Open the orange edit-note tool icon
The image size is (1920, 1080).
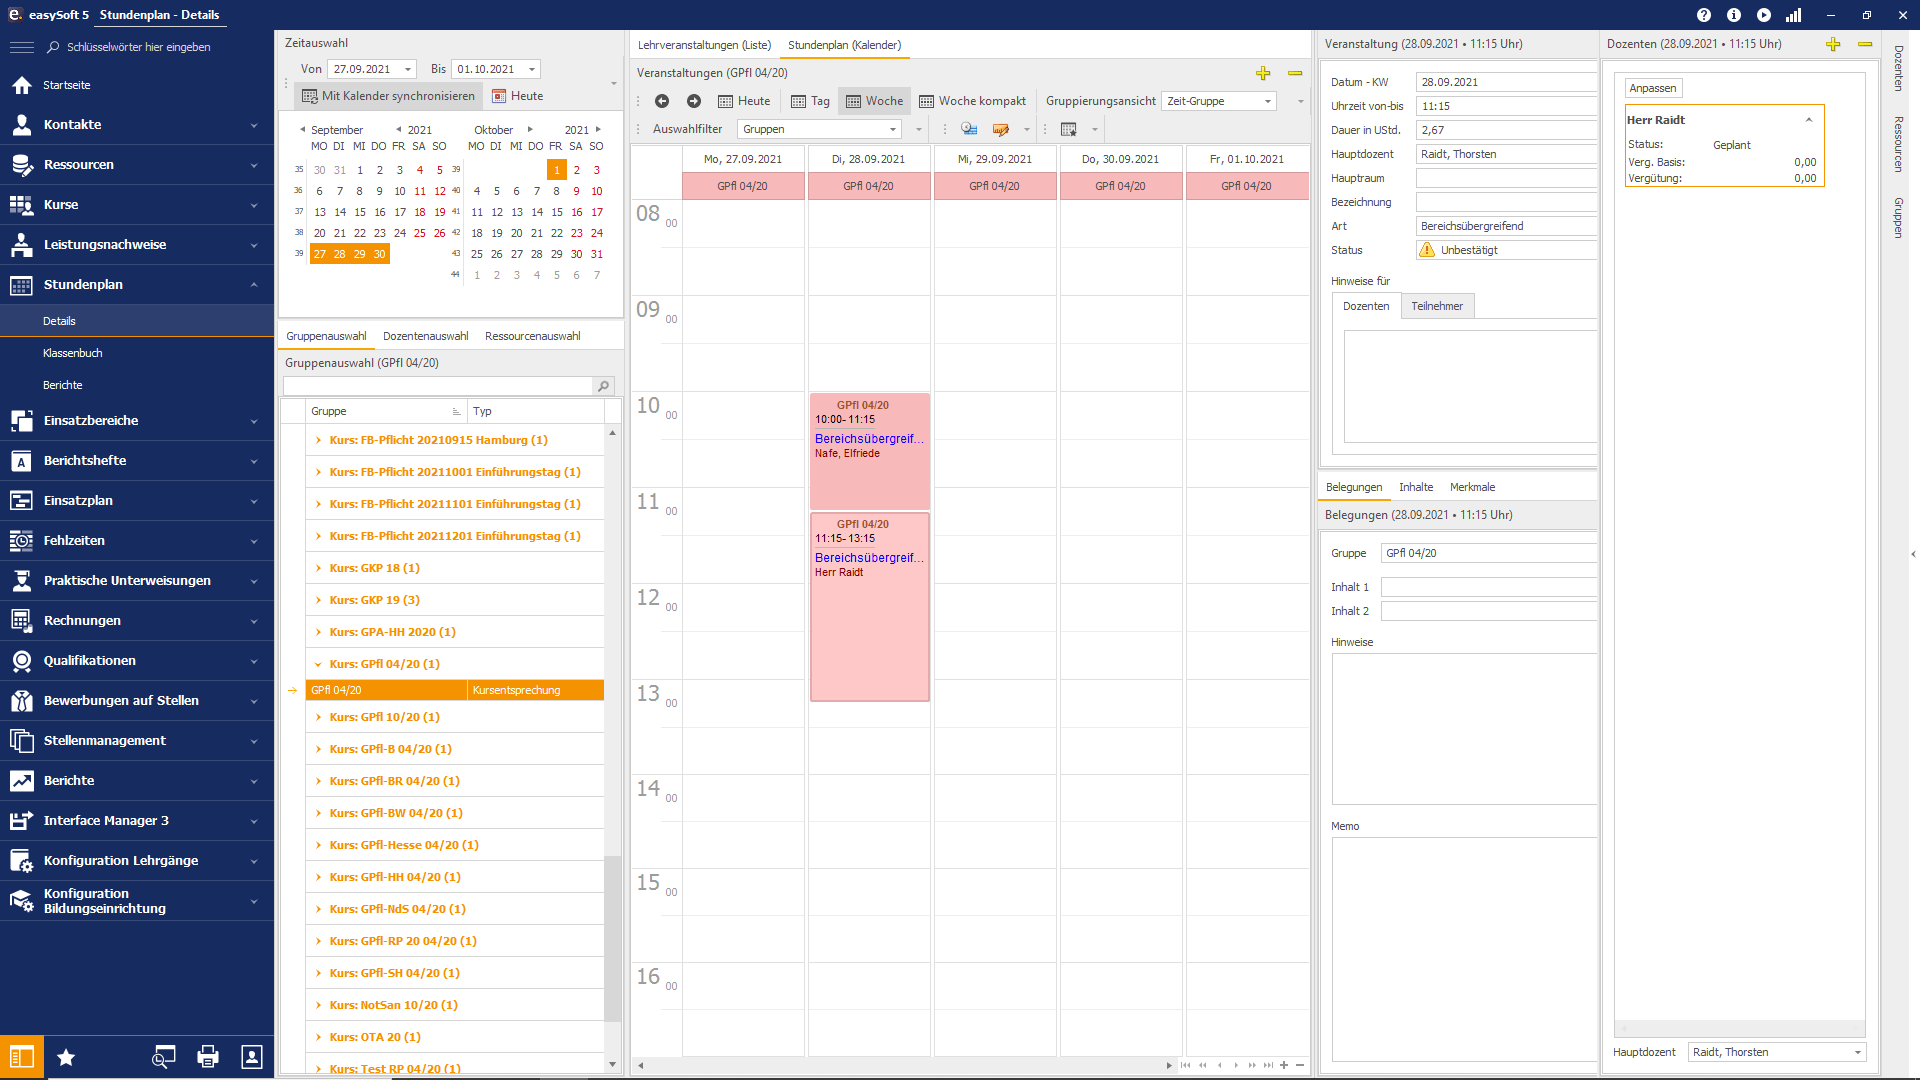(1000, 129)
